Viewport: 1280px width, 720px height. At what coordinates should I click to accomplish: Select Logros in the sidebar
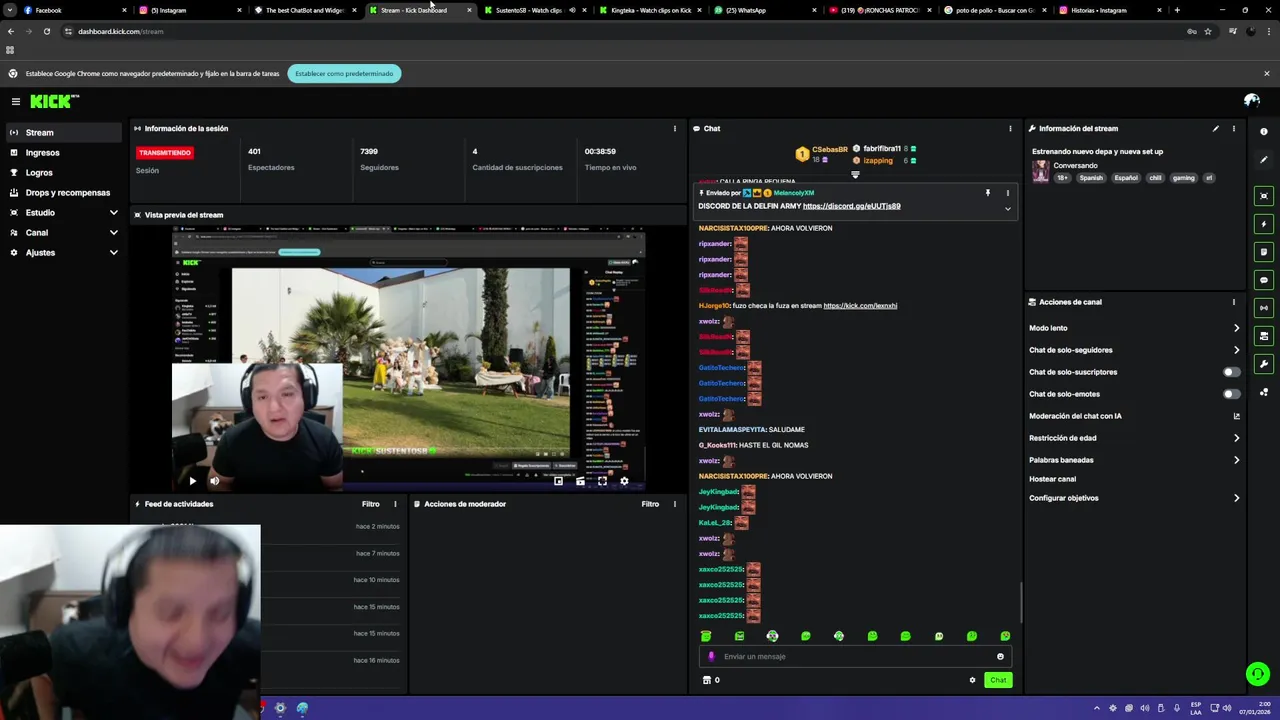(x=64, y=172)
